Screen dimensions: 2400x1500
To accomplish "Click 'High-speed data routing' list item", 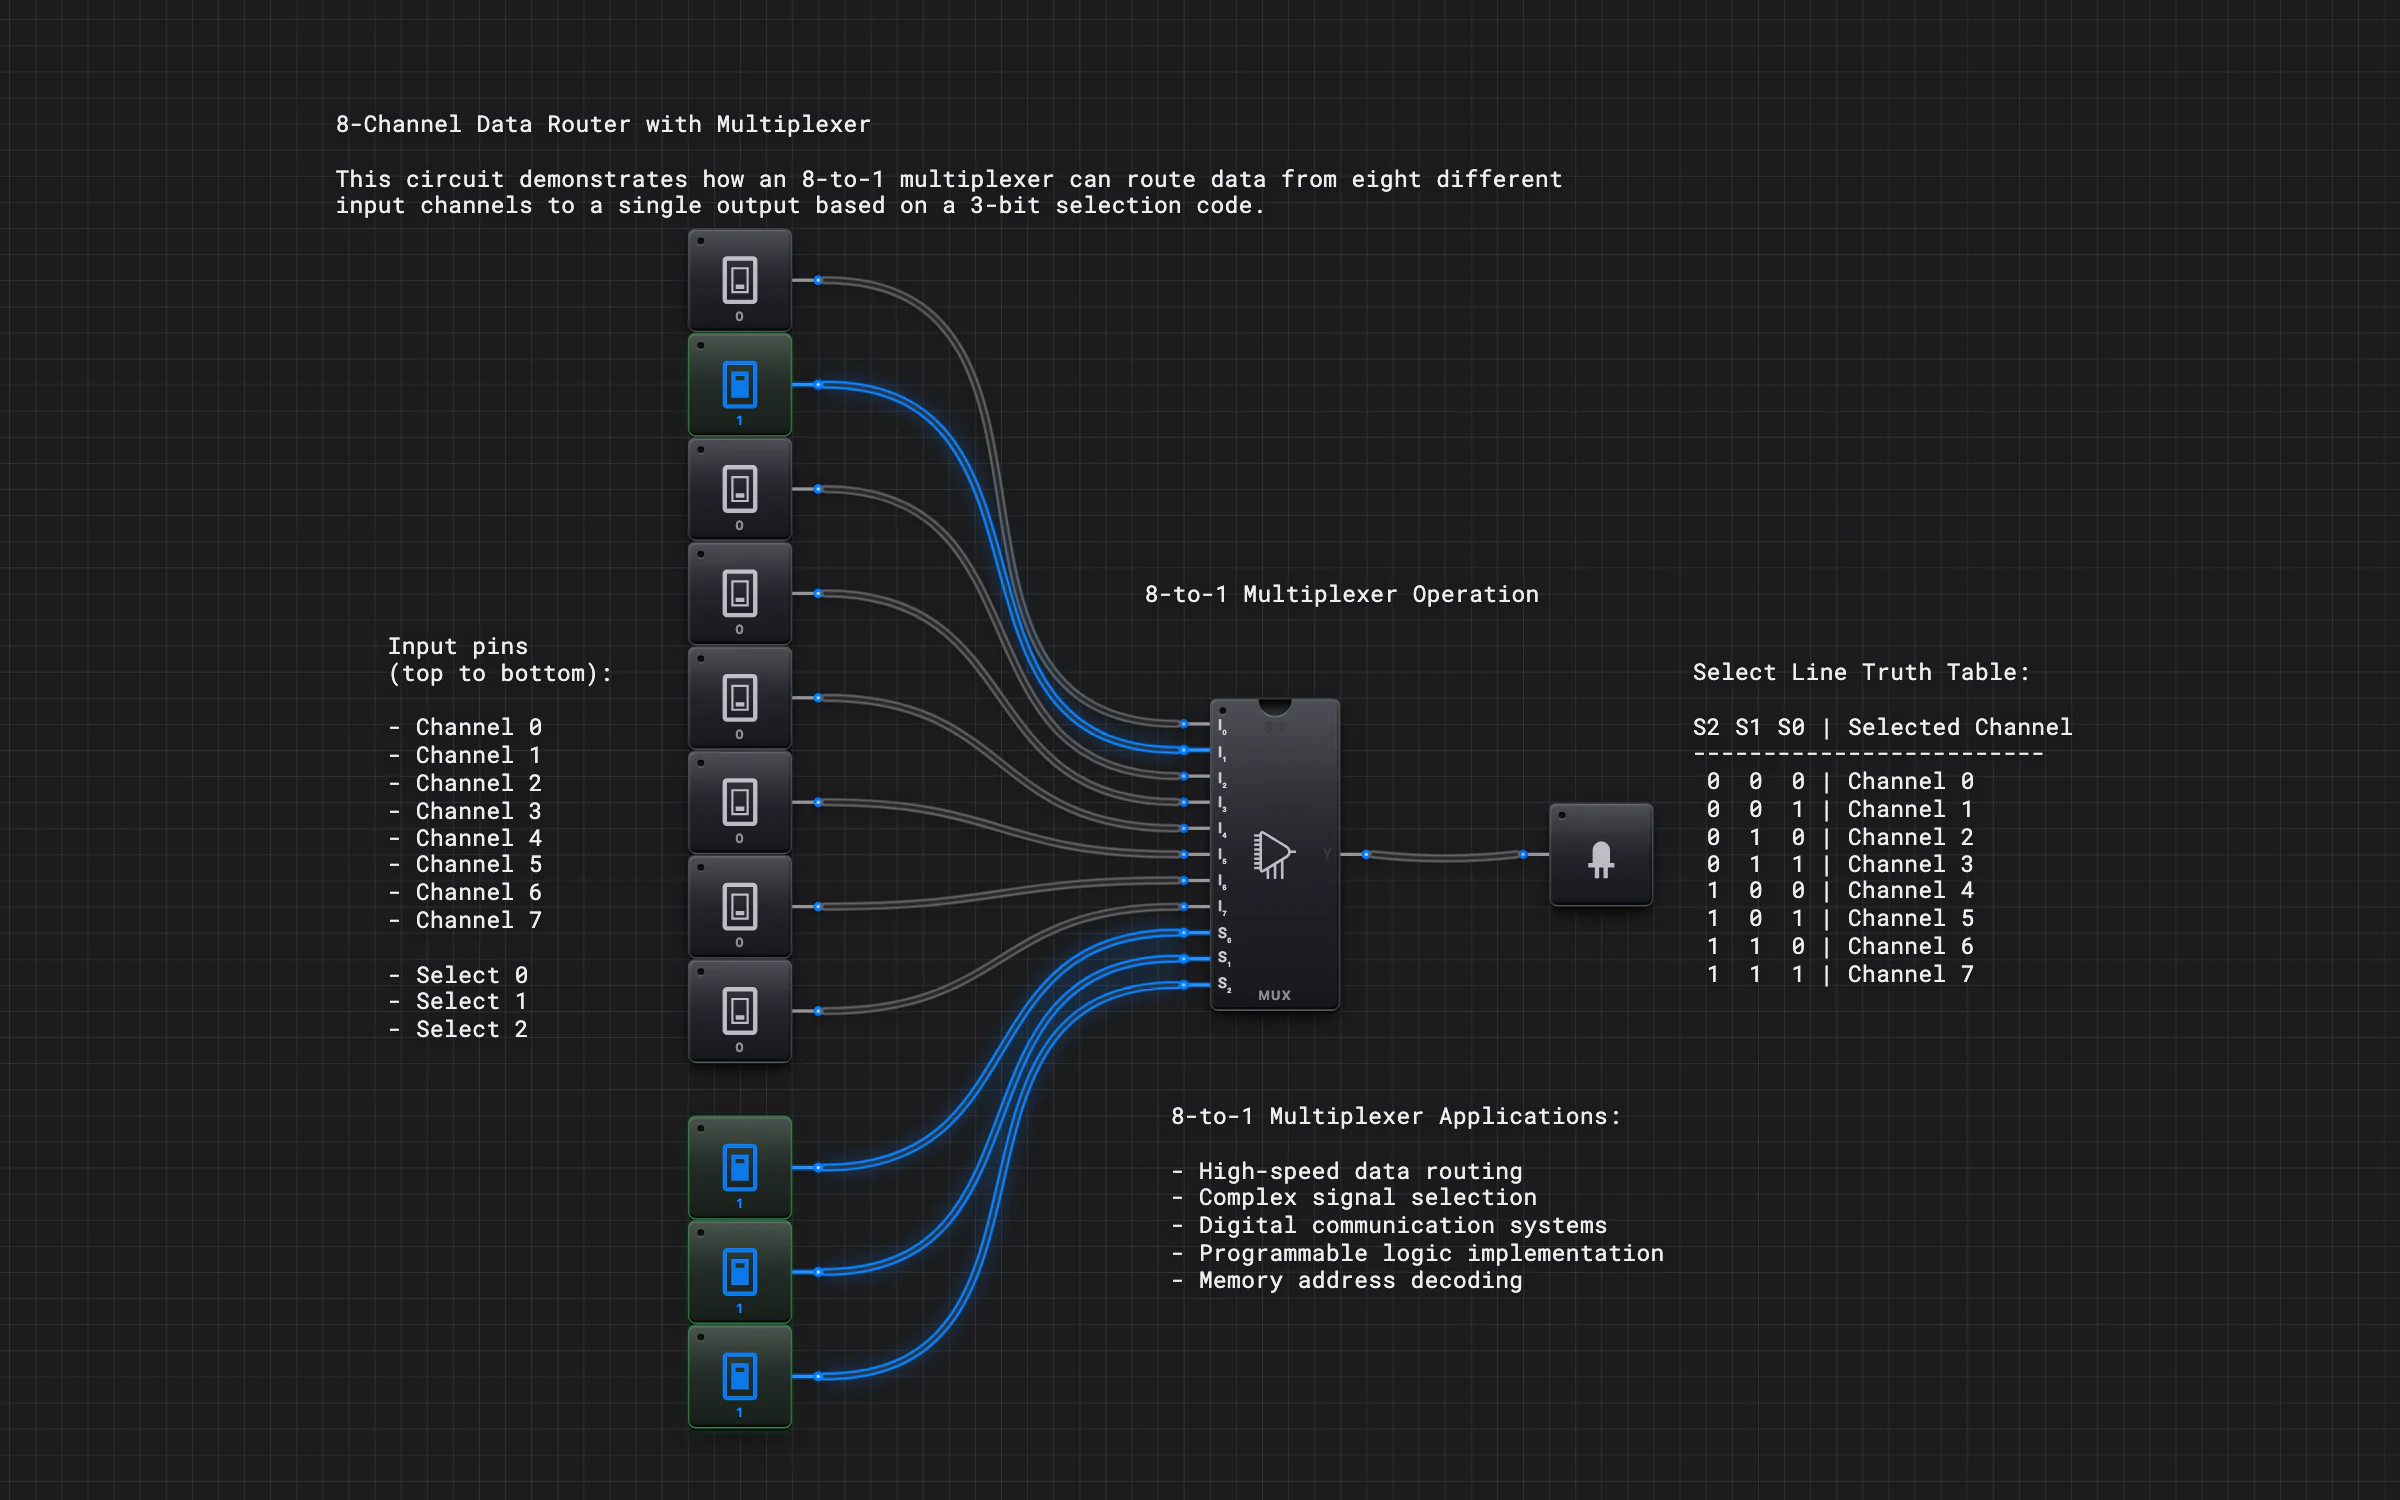I will (1347, 1171).
